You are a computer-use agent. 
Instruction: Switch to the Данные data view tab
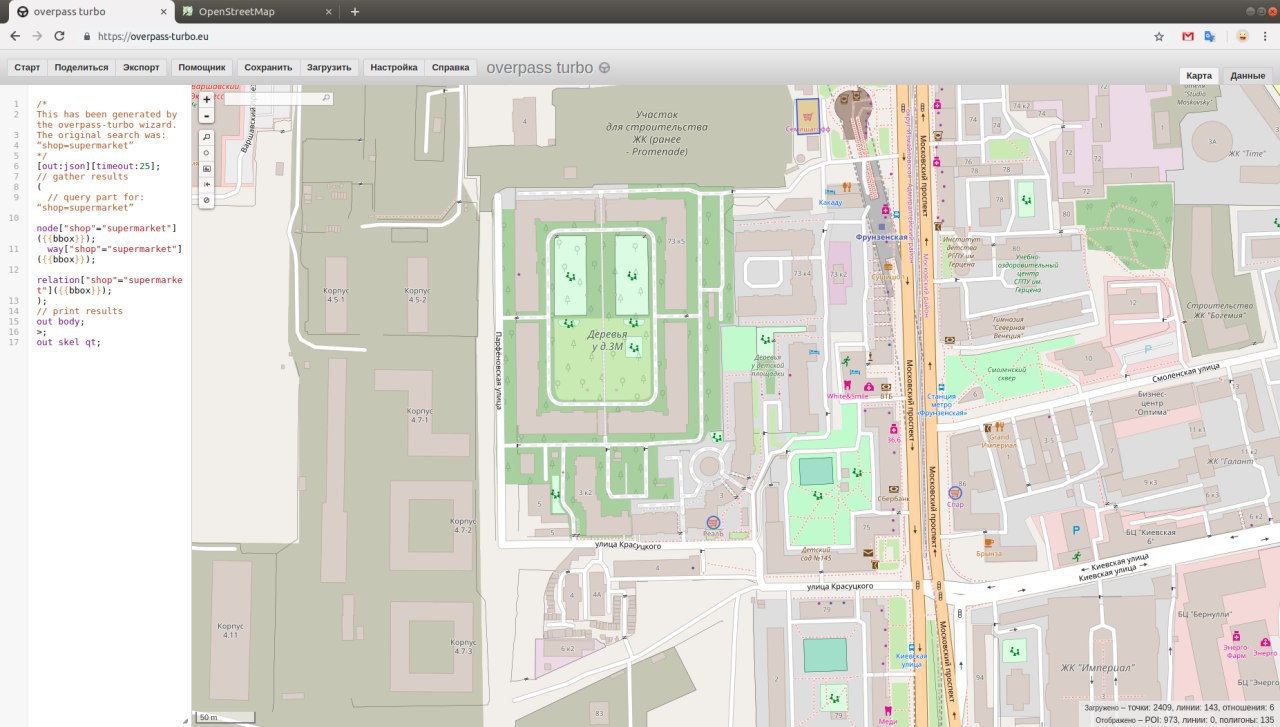tap(1248, 76)
